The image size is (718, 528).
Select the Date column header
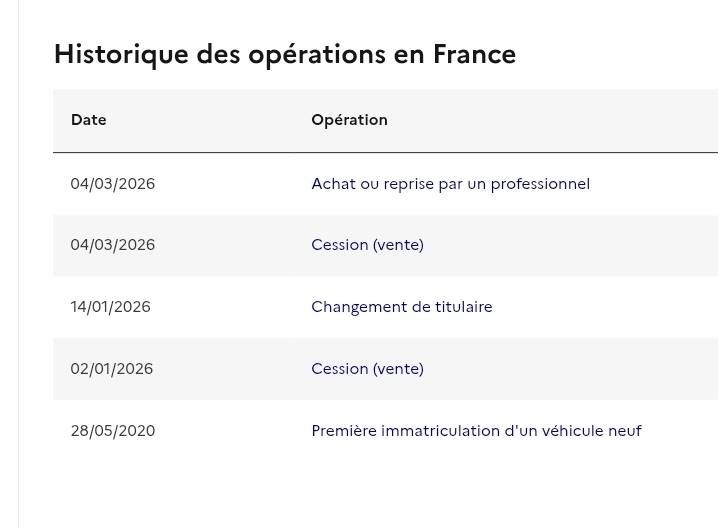(89, 120)
